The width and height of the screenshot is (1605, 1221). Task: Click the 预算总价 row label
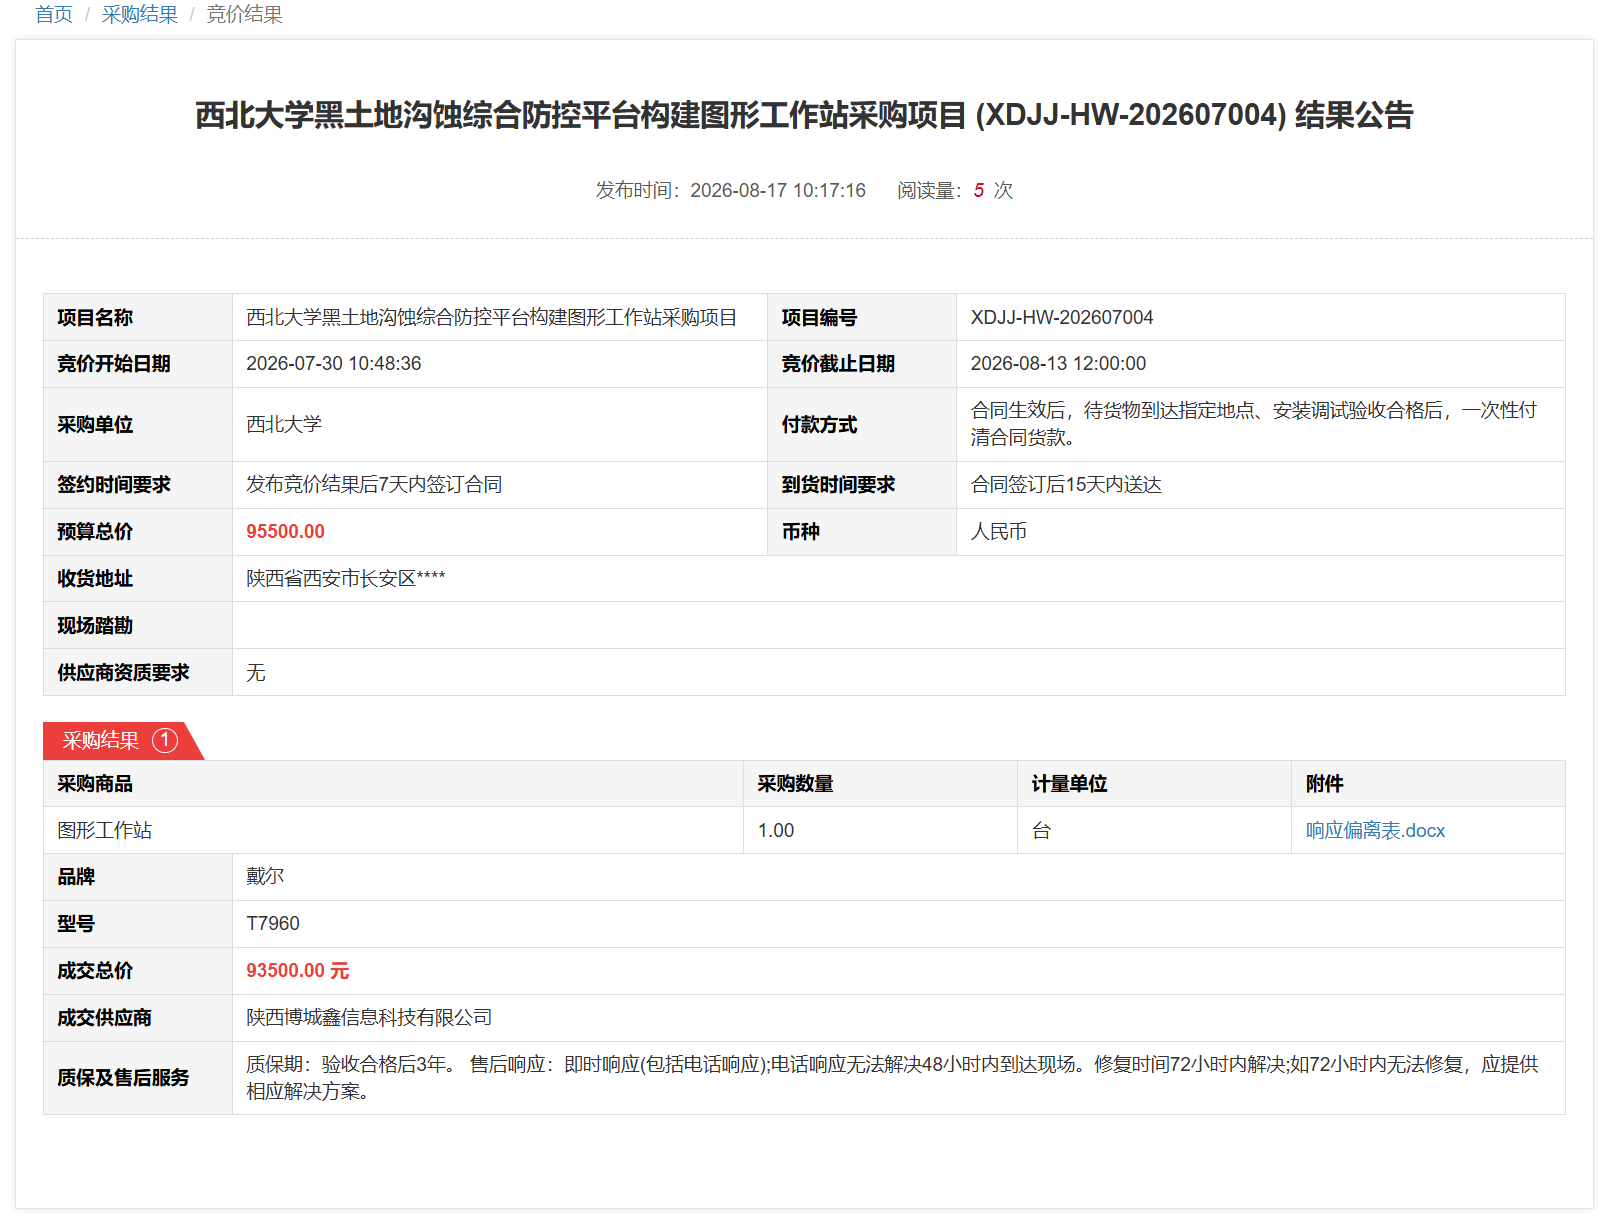[x=95, y=532]
